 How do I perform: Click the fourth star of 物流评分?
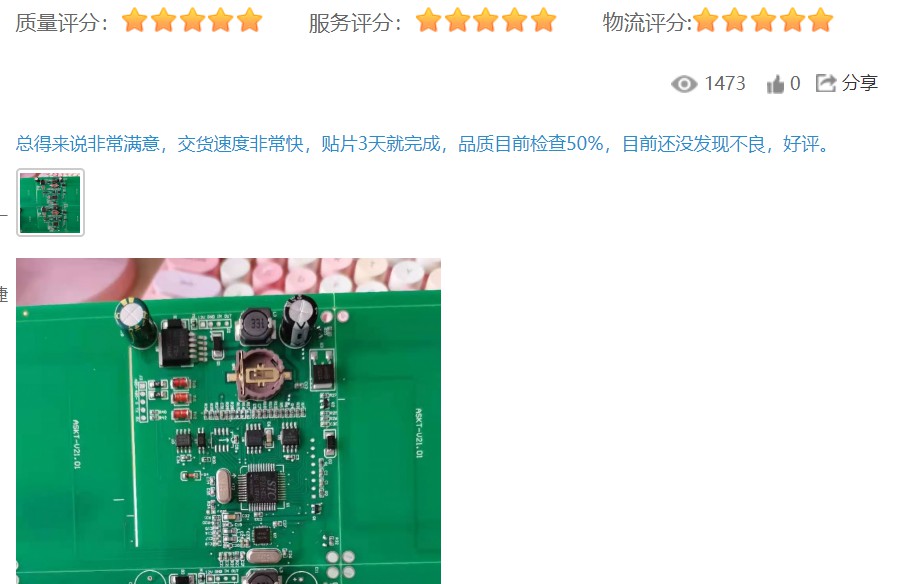tap(793, 20)
